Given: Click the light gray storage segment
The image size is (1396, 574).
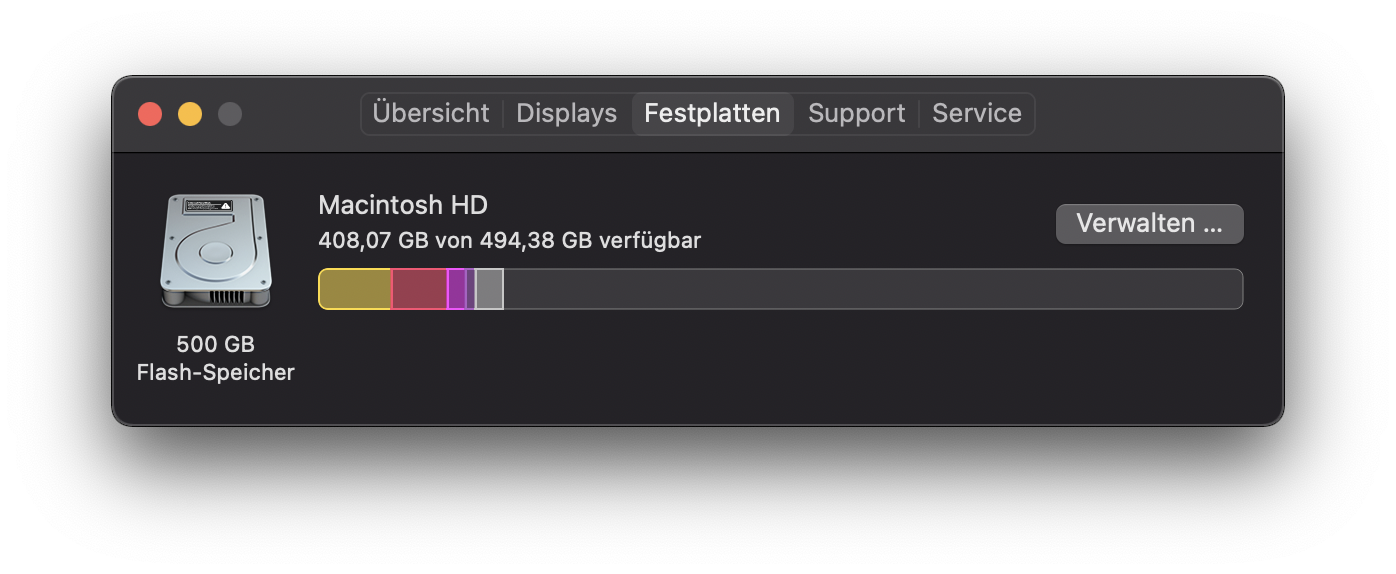Looking at the screenshot, I should click(489, 289).
